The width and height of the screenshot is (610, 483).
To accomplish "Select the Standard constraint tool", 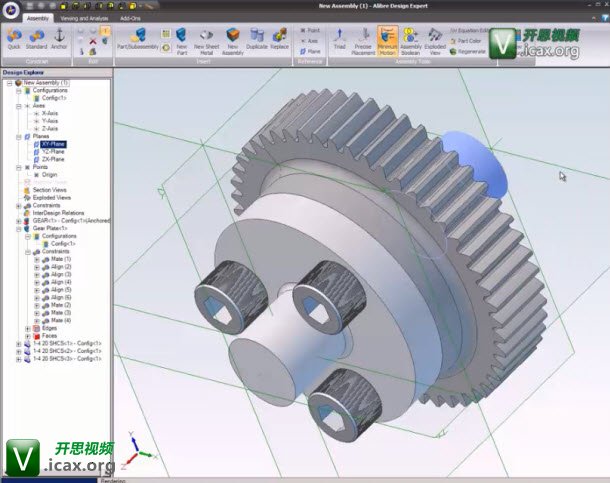I will pyautogui.click(x=36, y=38).
